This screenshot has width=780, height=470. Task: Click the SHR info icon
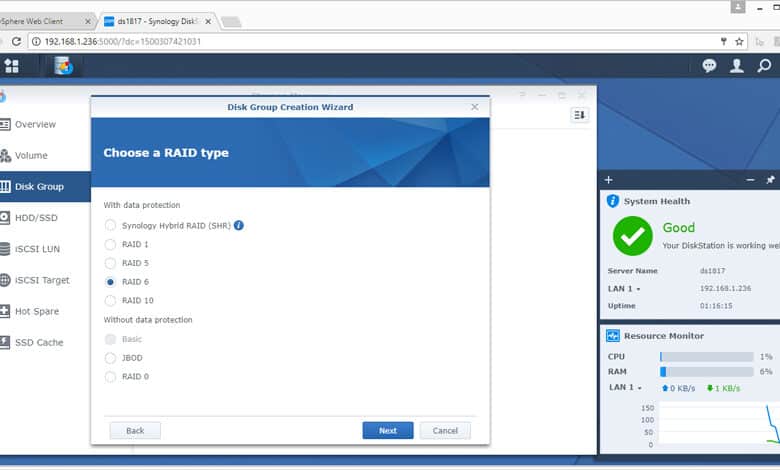click(239, 225)
